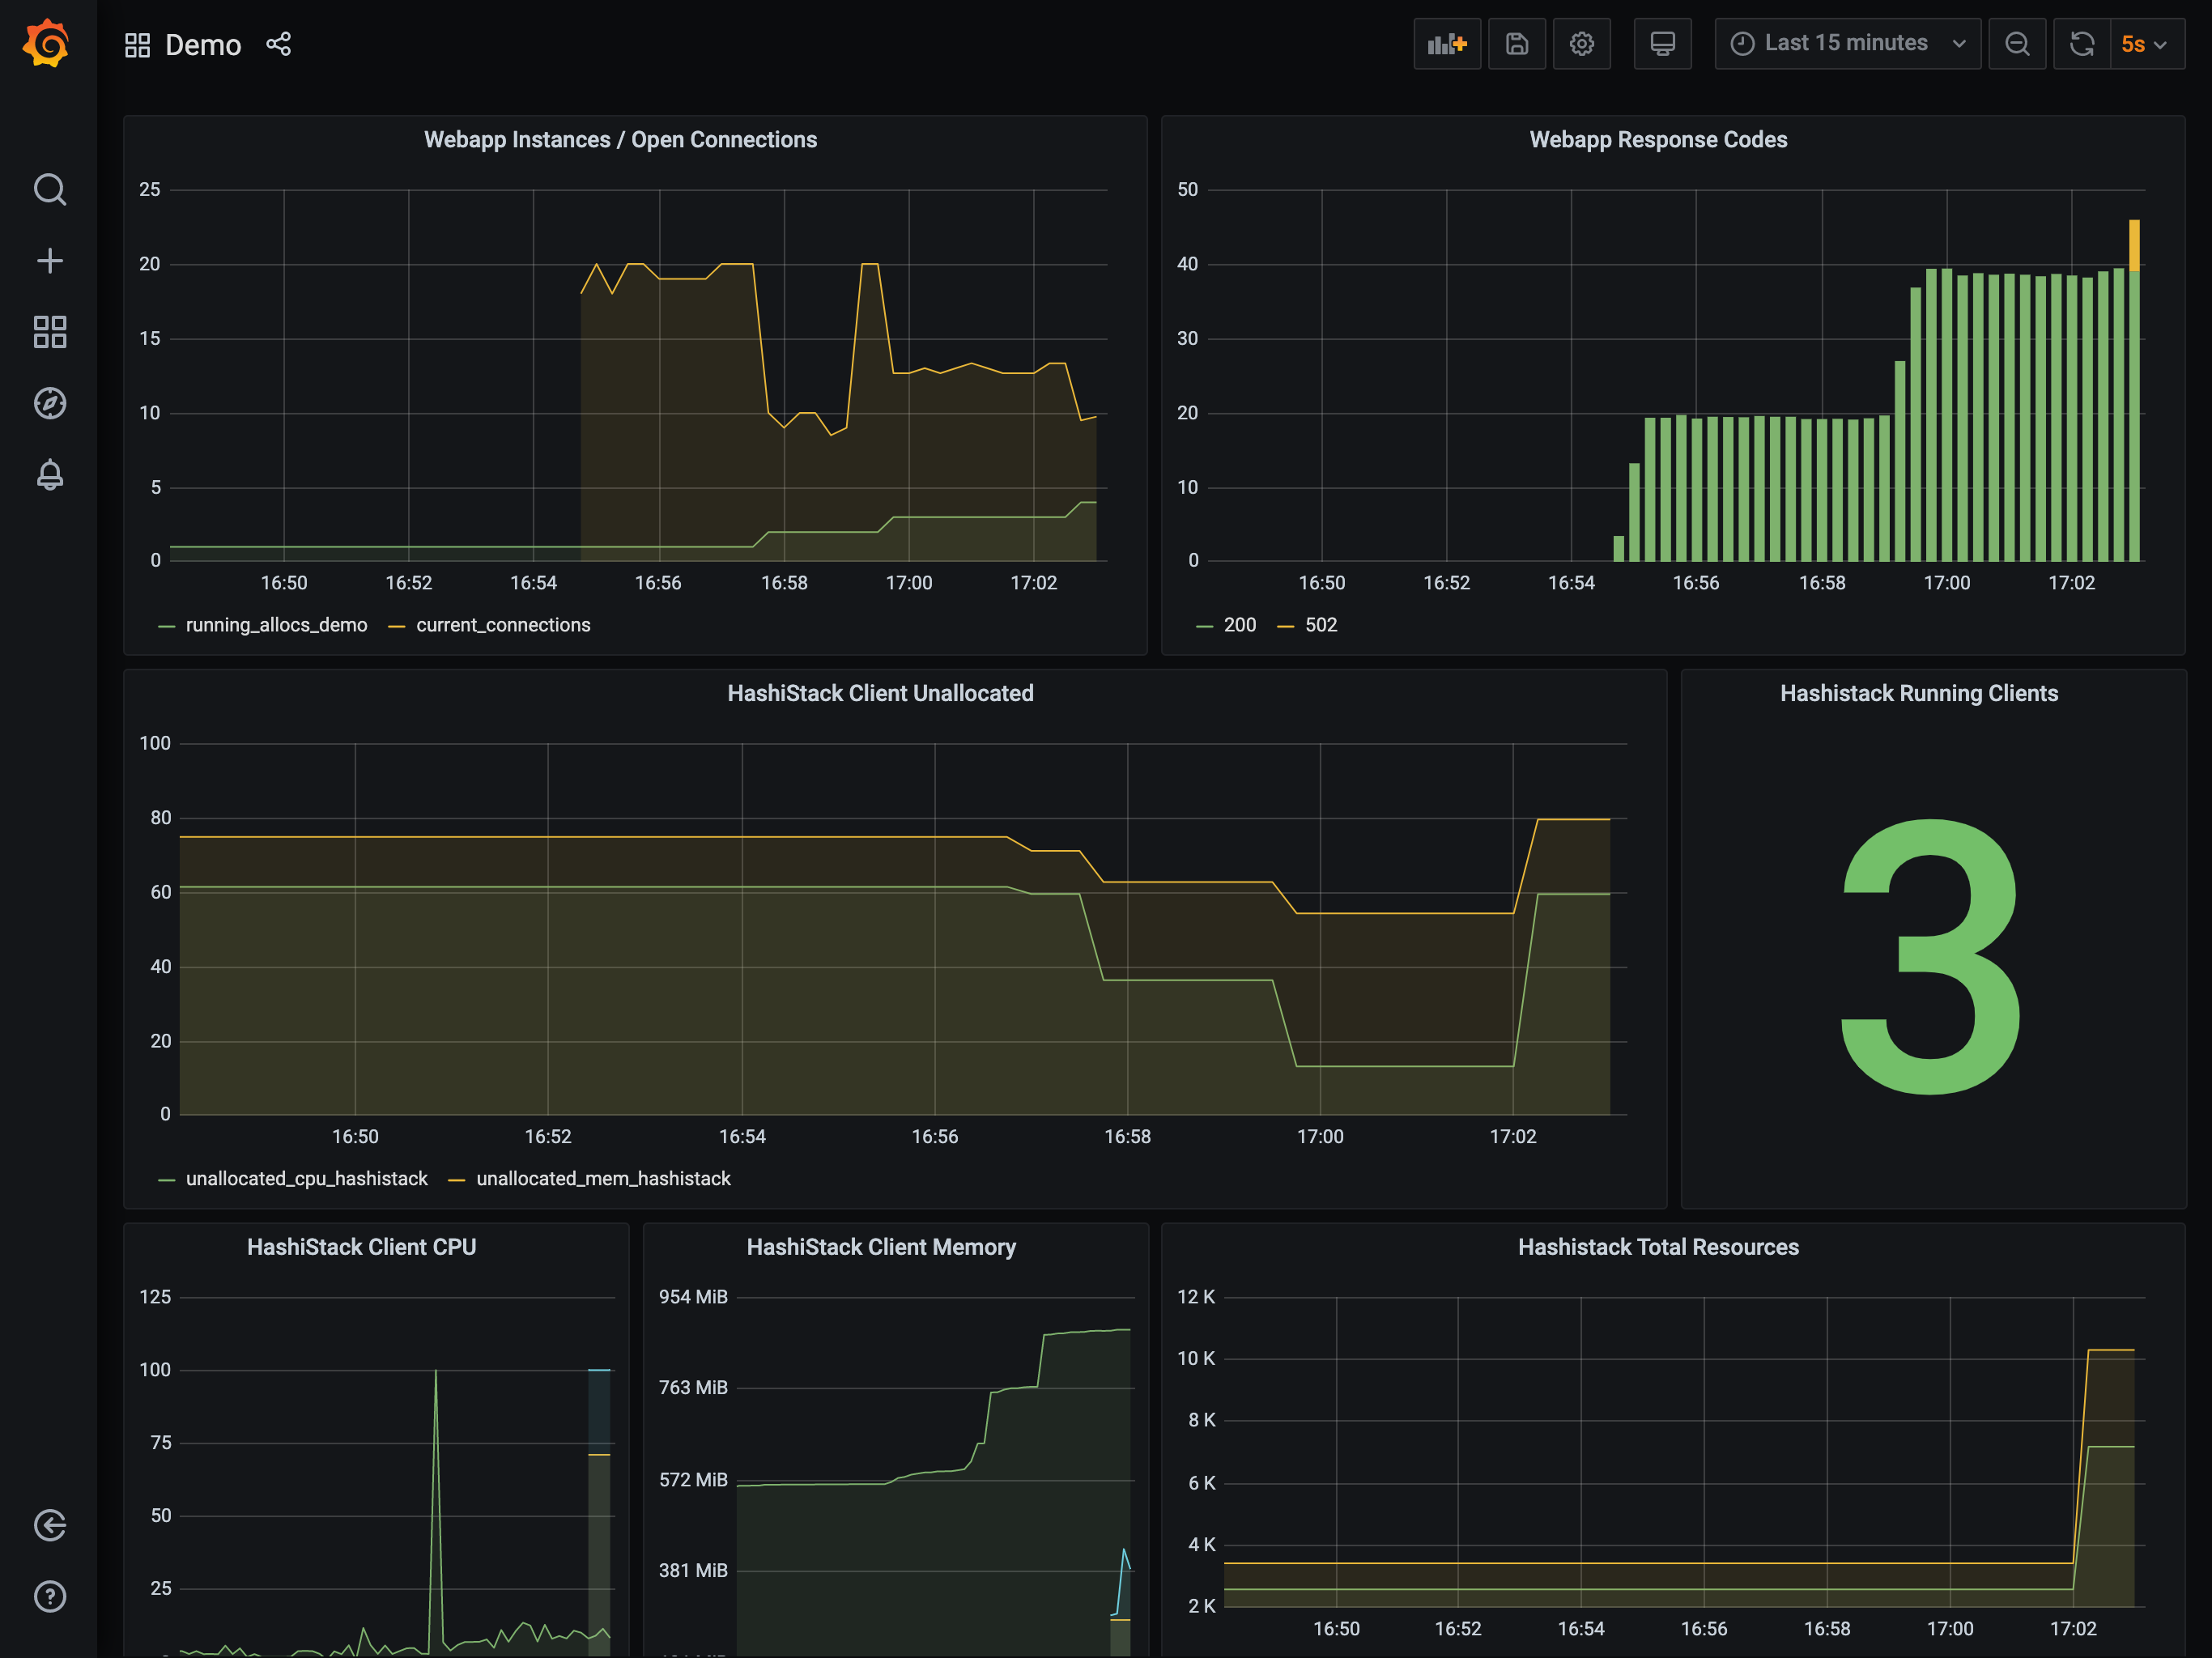Image resolution: width=2212 pixels, height=1658 pixels.
Task: Open the Grafana home logo
Action: point(47,45)
